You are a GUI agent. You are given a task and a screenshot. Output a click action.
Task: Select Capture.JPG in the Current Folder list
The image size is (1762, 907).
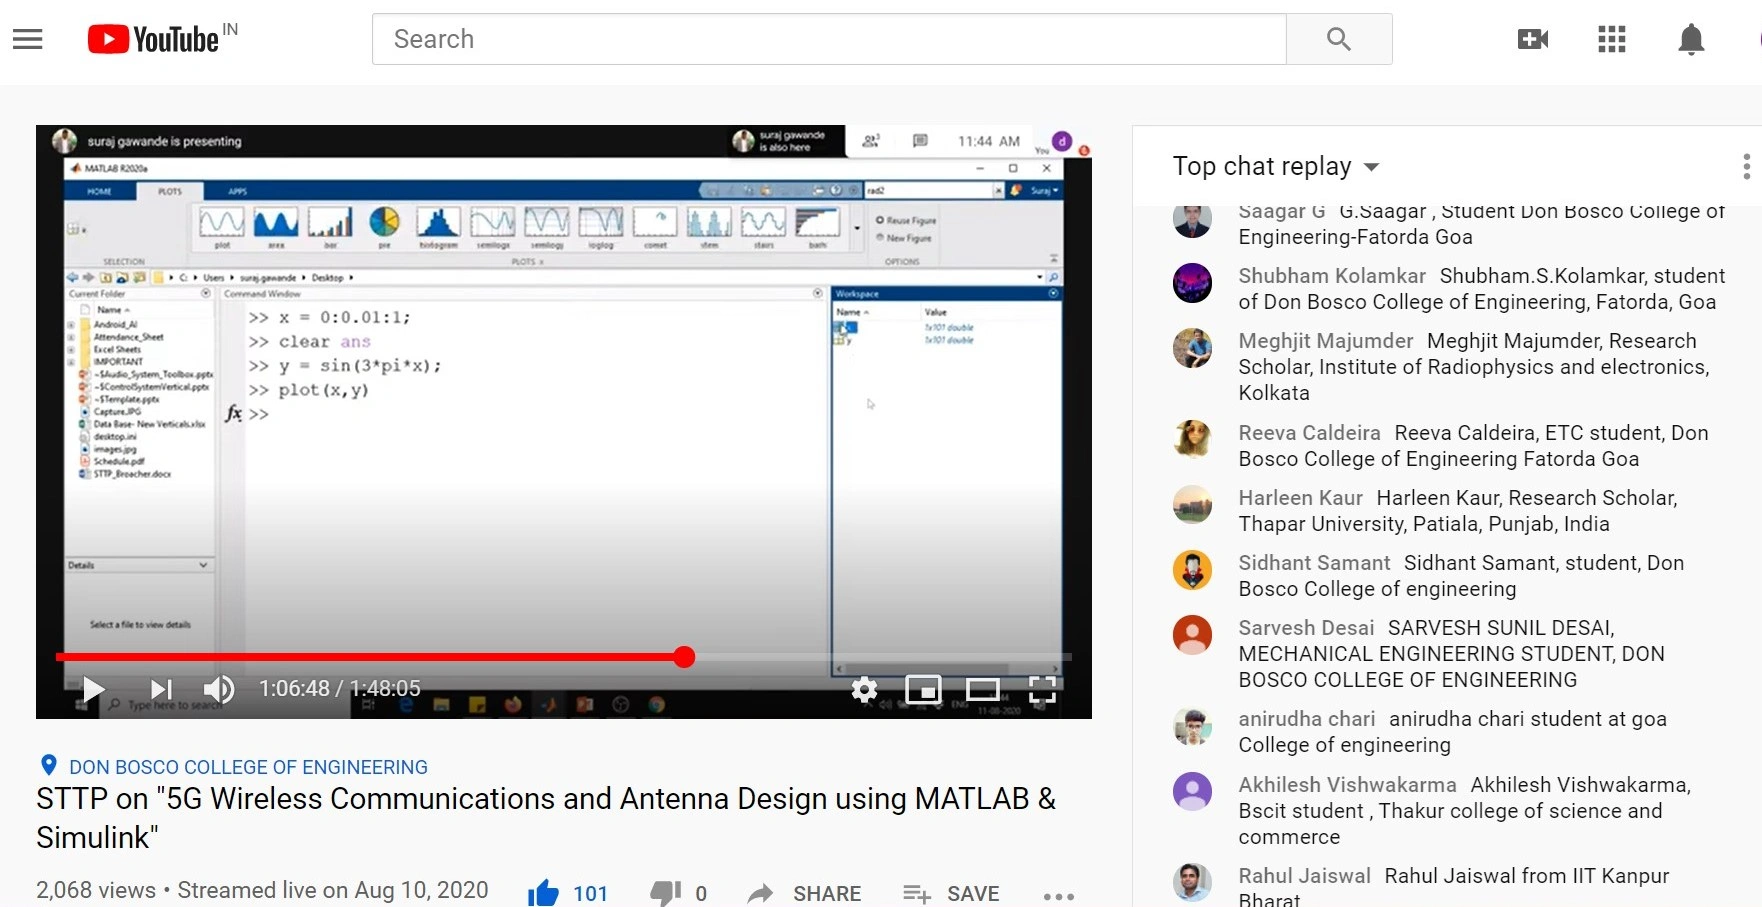point(110,412)
